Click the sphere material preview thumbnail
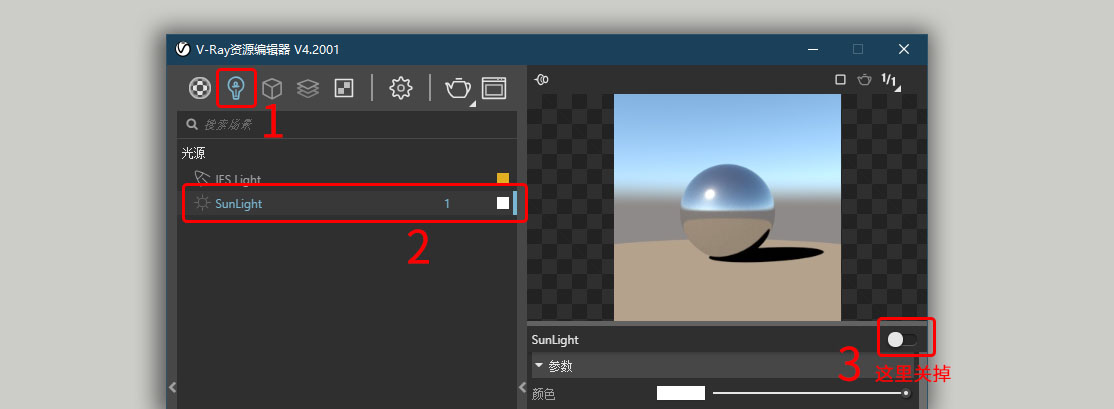Screen dimensions: 1114x409 728,207
